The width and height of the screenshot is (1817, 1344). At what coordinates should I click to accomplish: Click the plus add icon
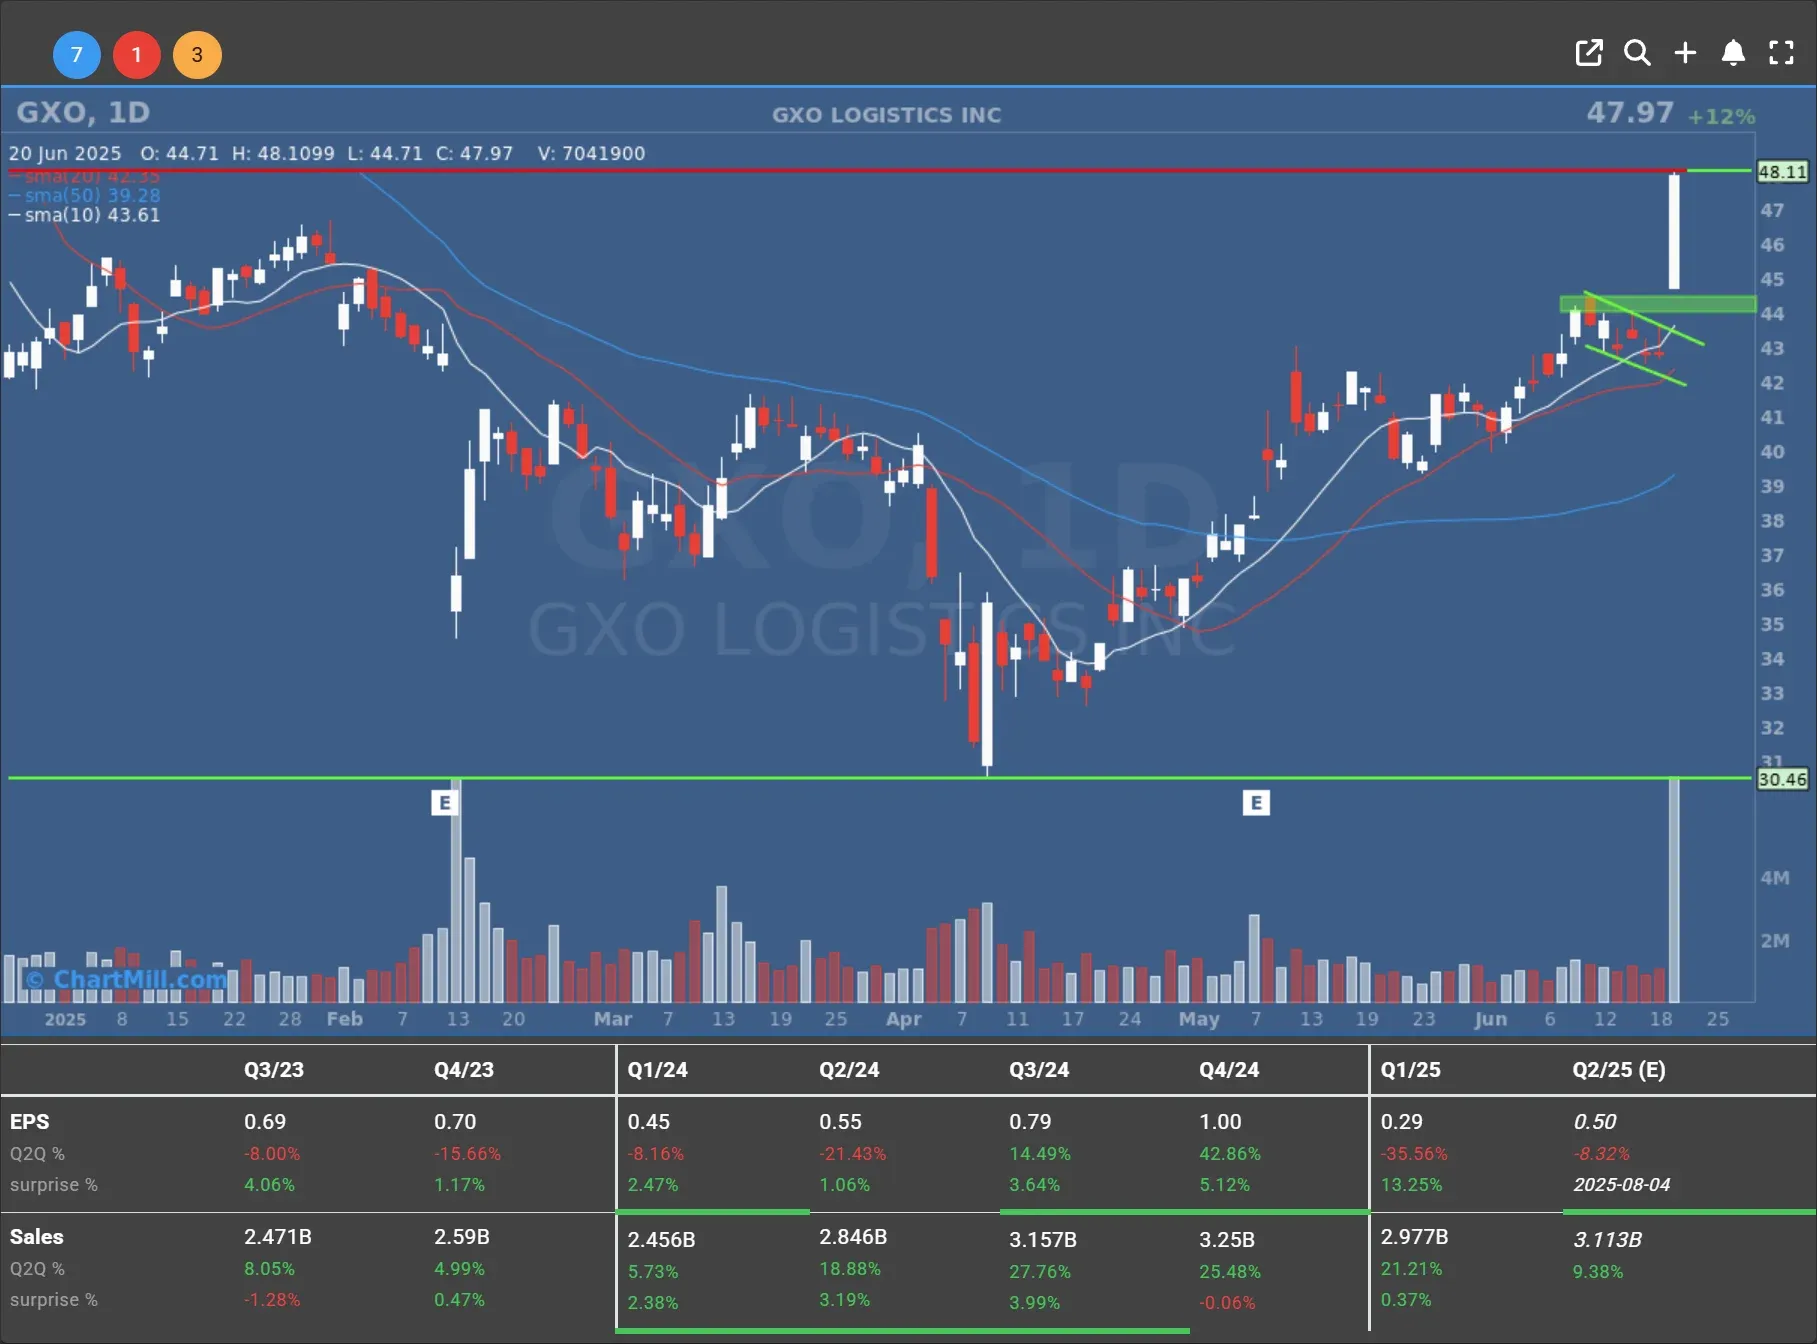point(1685,53)
